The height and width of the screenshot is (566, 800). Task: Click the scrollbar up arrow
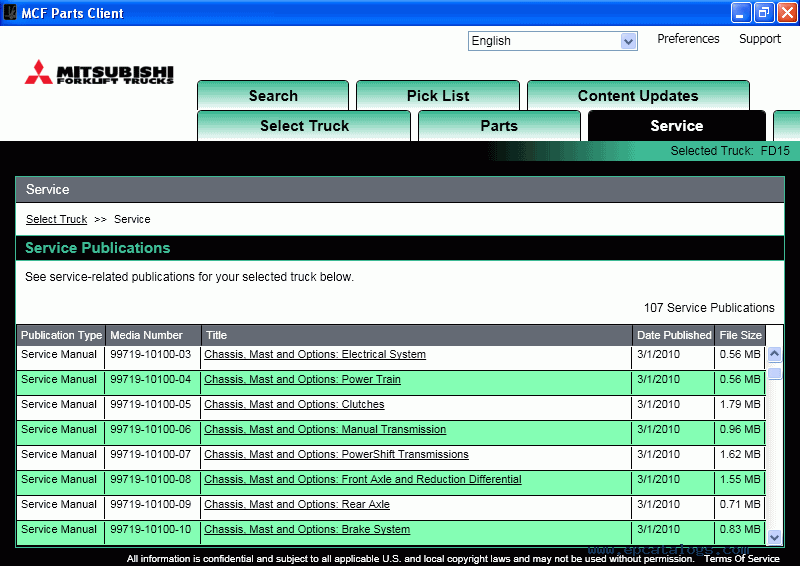coord(774,354)
